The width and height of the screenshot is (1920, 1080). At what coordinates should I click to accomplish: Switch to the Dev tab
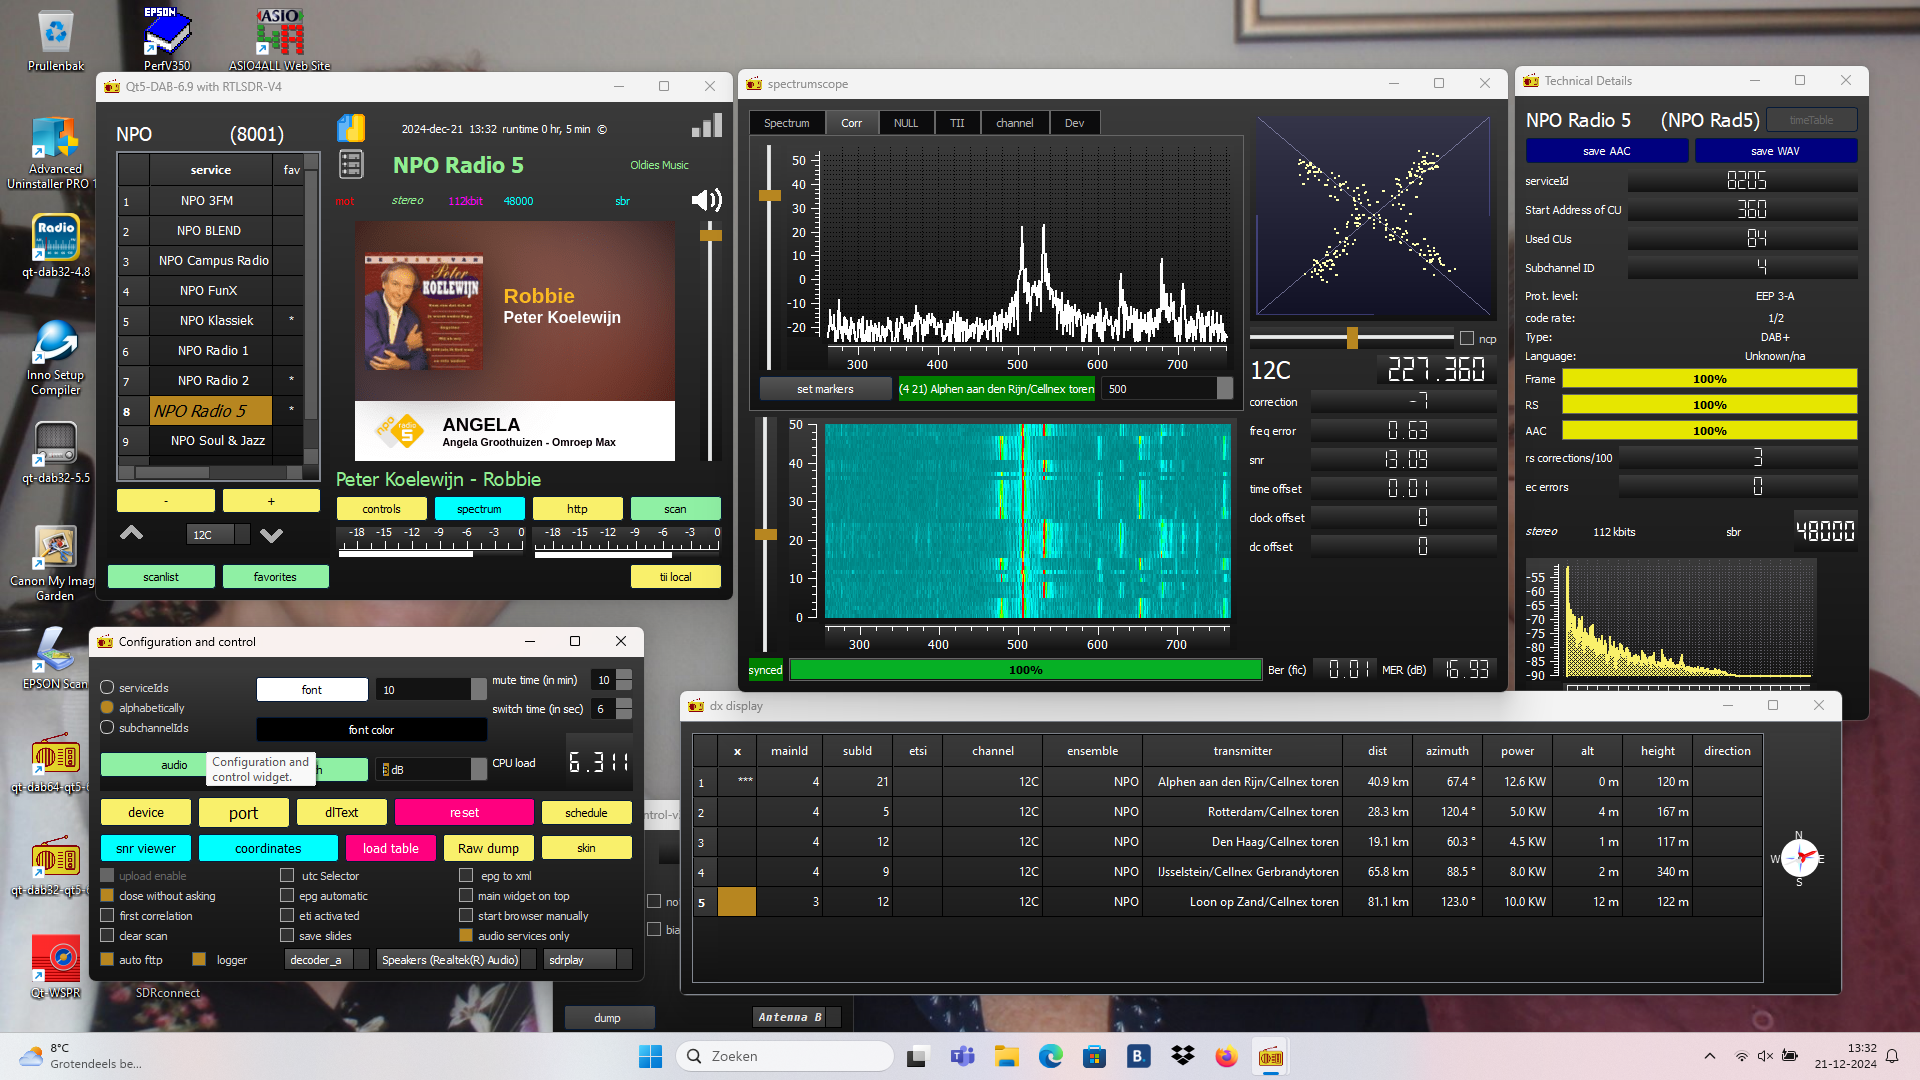(x=1074, y=123)
